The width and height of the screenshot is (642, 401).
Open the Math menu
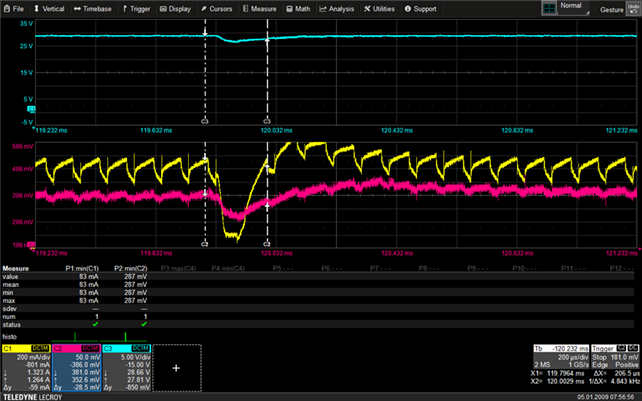[x=298, y=9]
